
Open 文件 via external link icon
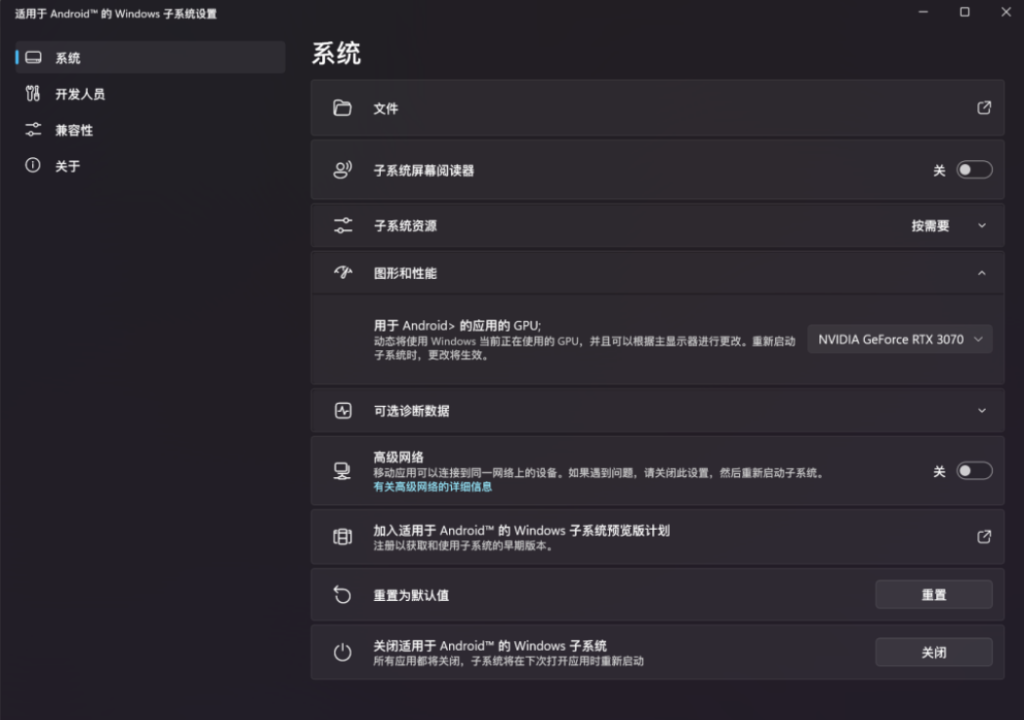[x=984, y=108]
